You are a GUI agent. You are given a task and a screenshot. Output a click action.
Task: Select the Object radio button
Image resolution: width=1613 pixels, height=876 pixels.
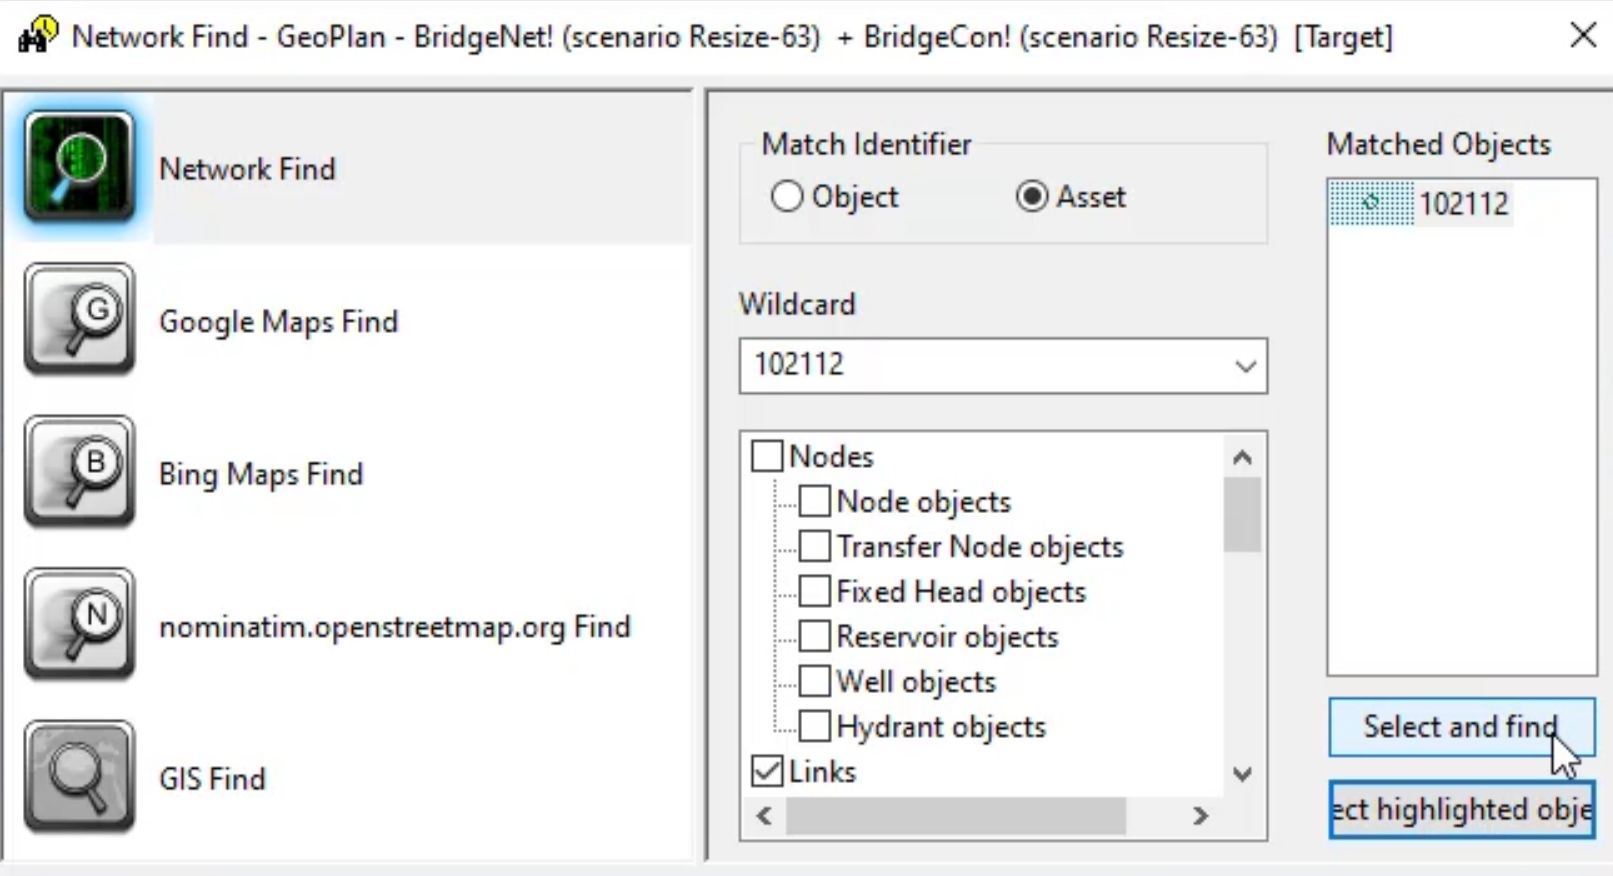tap(787, 196)
